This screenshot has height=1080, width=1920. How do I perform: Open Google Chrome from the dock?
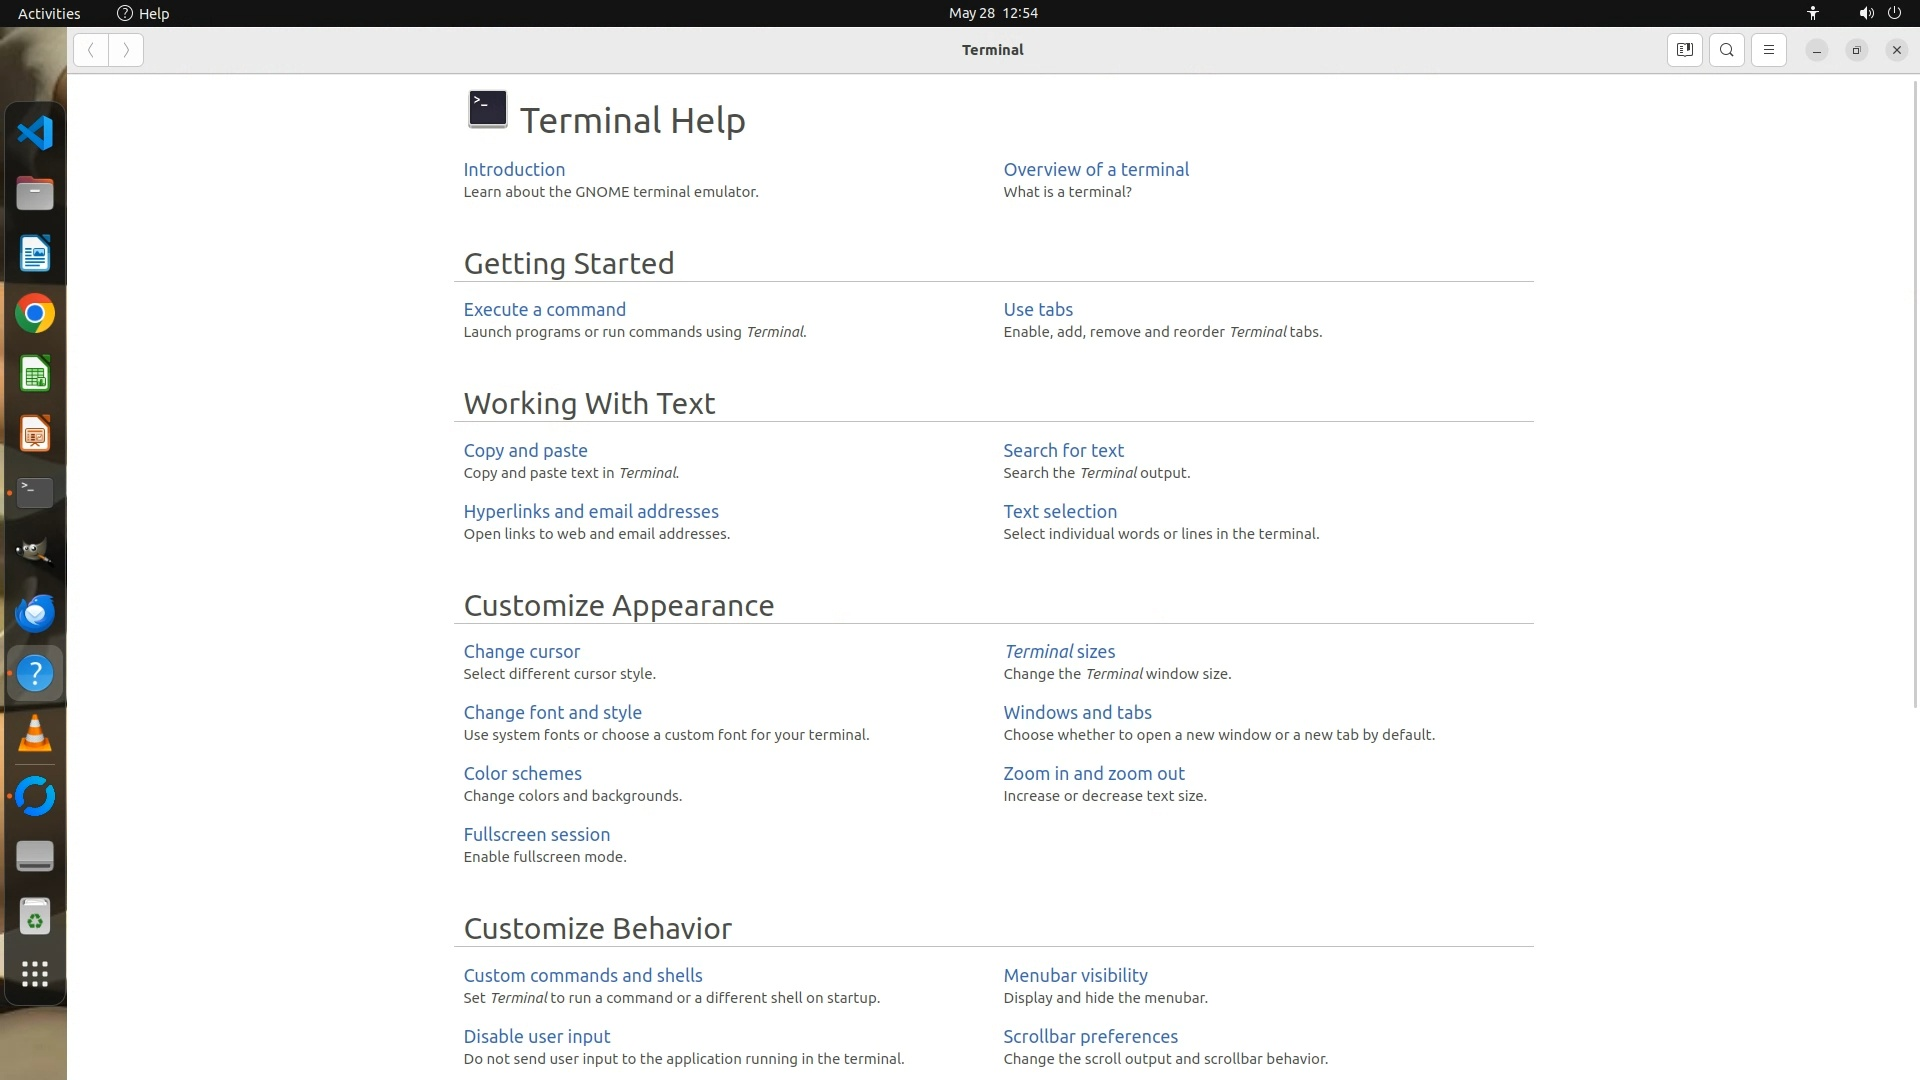35,314
